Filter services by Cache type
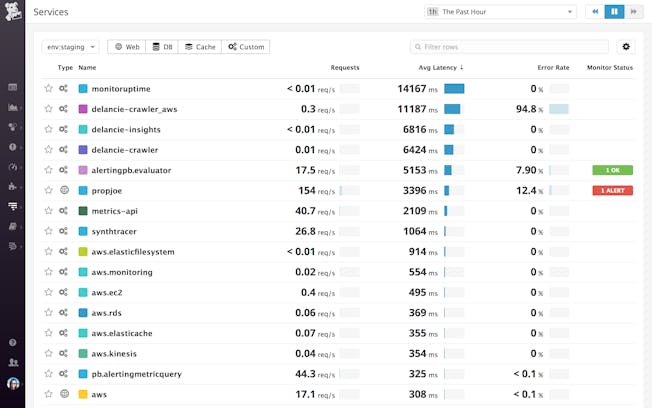This screenshot has width=652, height=408. coord(200,47)
